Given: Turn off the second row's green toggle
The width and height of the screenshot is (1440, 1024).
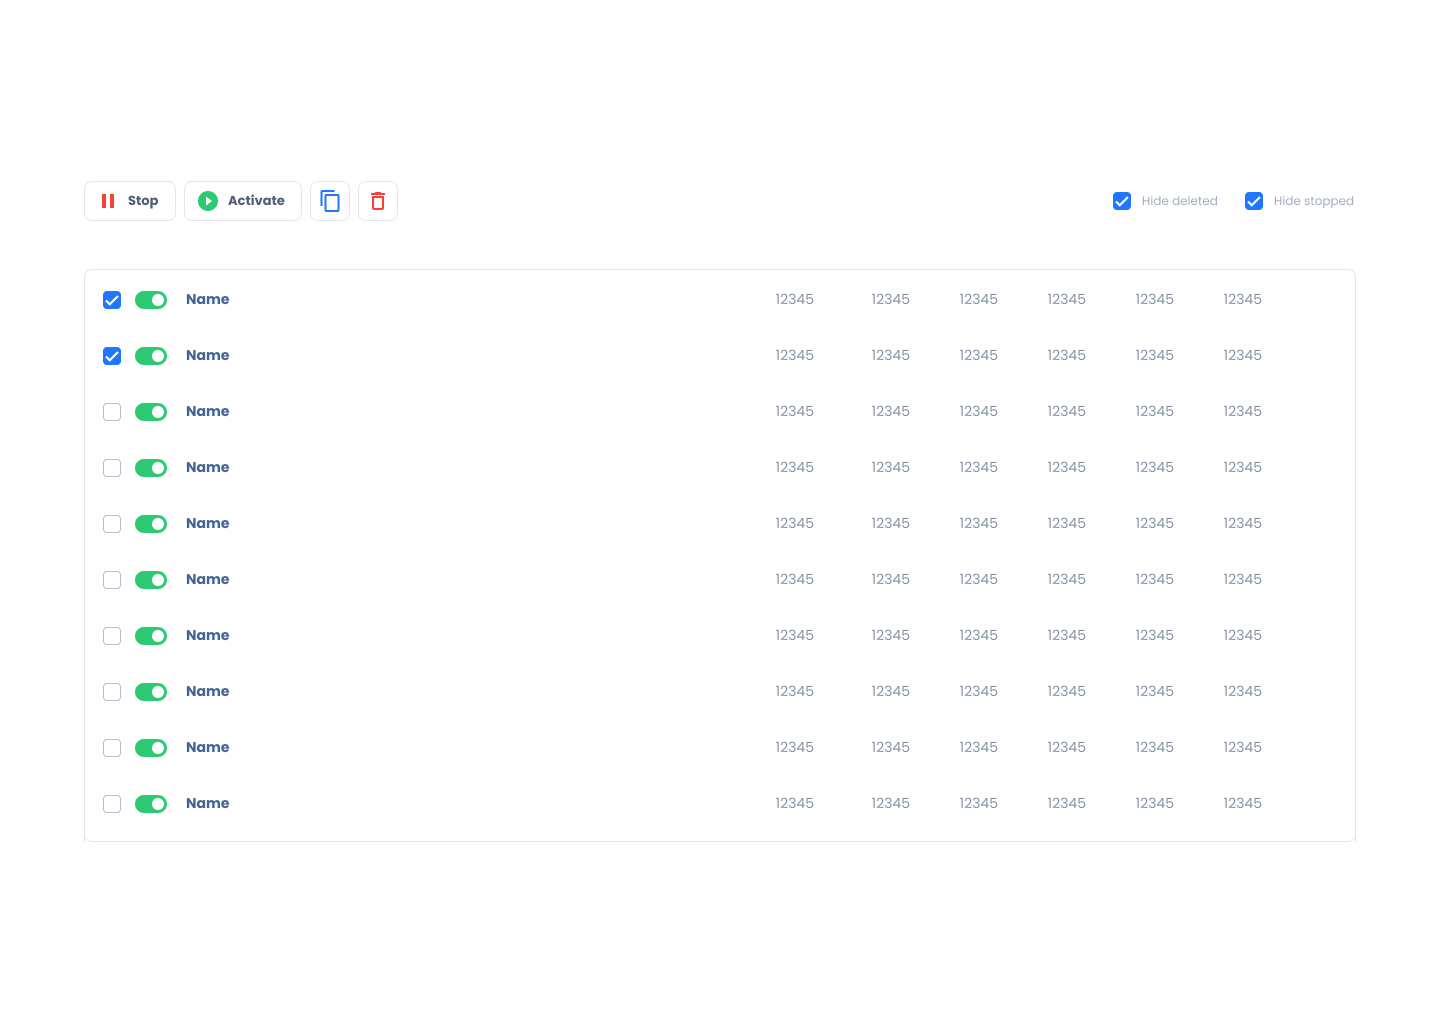Looking at the screenshot, I should 151,356.
